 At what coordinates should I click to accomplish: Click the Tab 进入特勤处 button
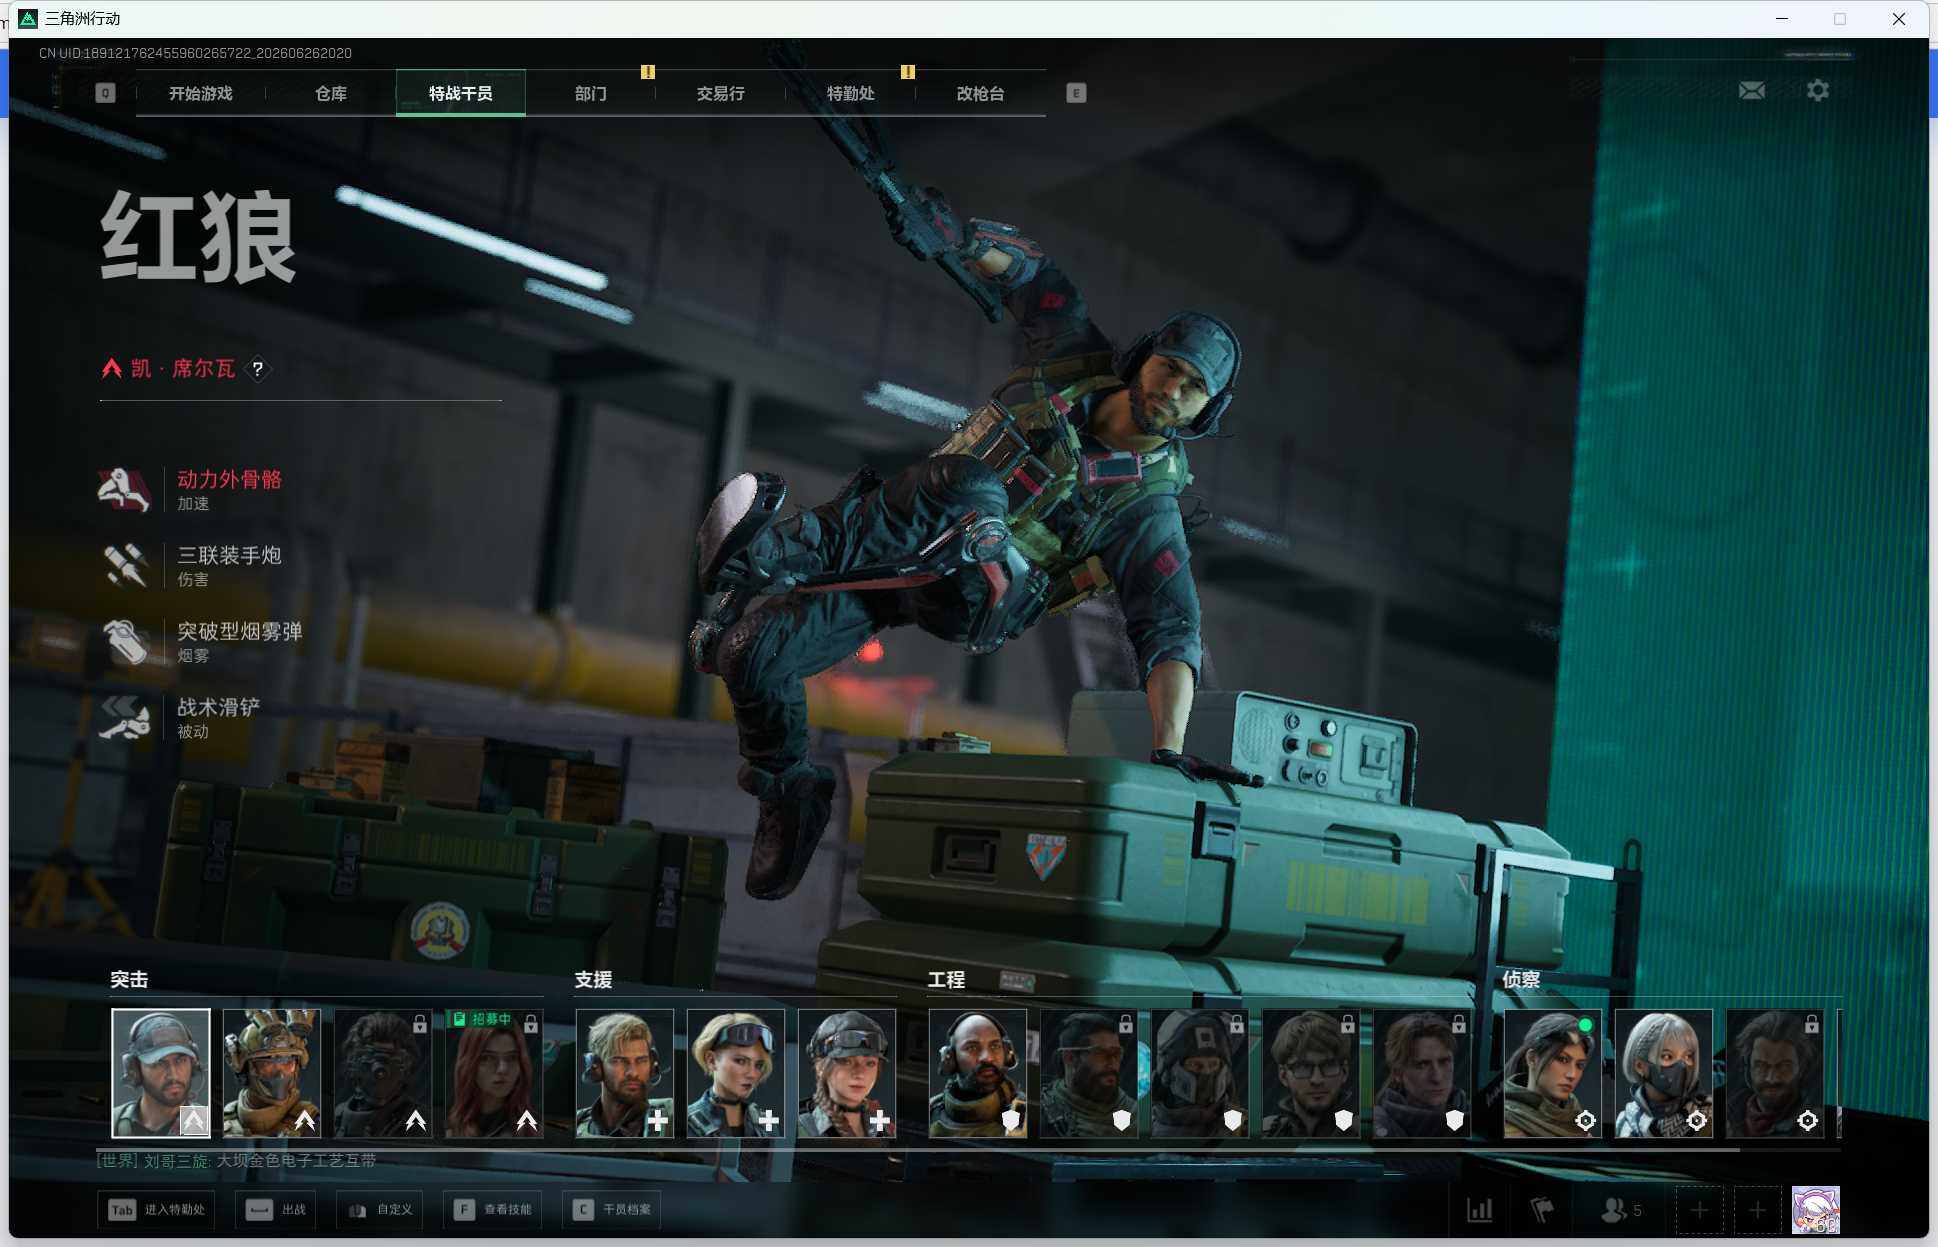pyautogui.click(x=156, y=1210)
